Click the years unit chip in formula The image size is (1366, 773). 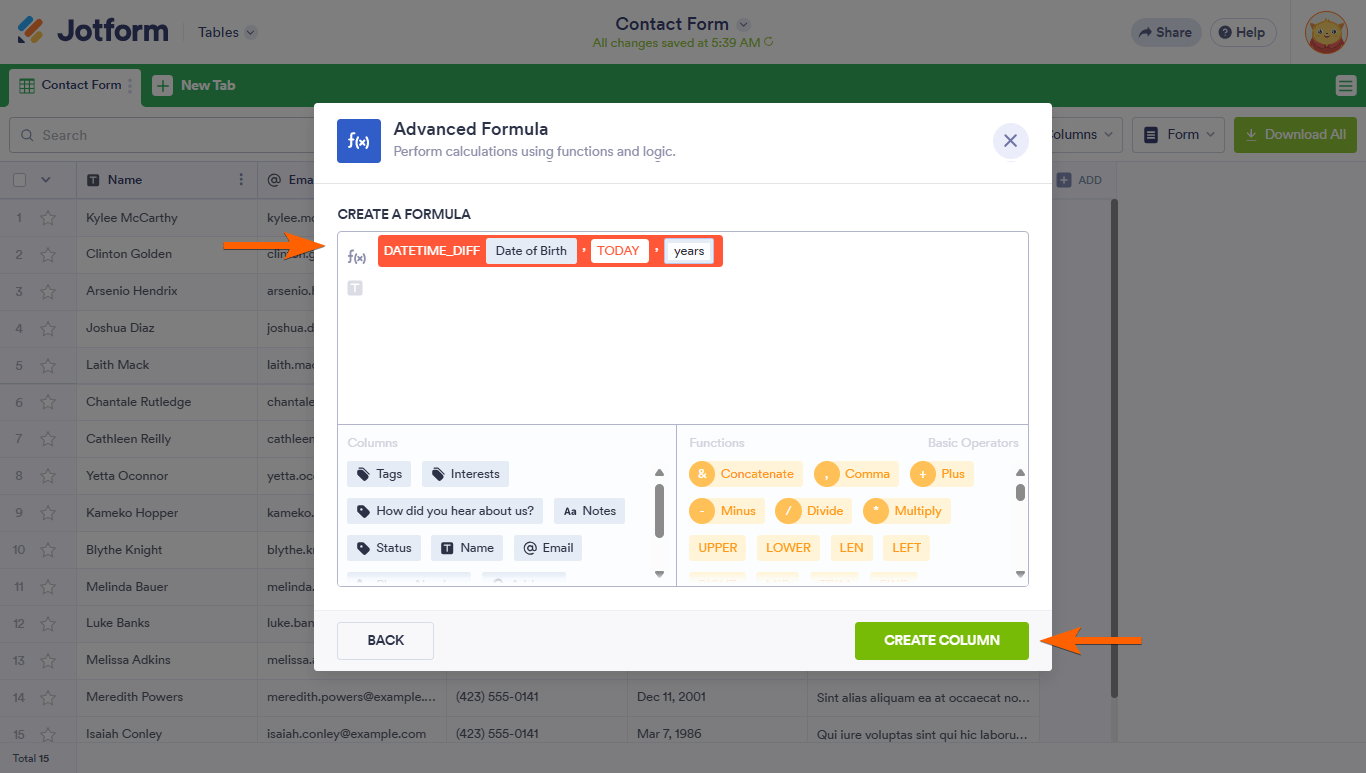point(689,251)
